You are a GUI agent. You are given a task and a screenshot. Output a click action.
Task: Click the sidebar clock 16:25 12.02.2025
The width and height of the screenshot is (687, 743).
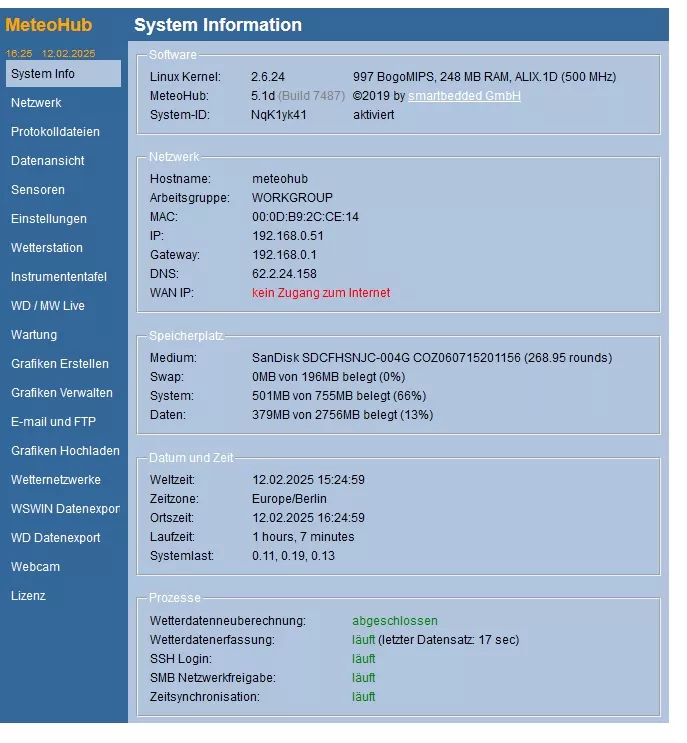pyautogui.click(x=50, y=53)
